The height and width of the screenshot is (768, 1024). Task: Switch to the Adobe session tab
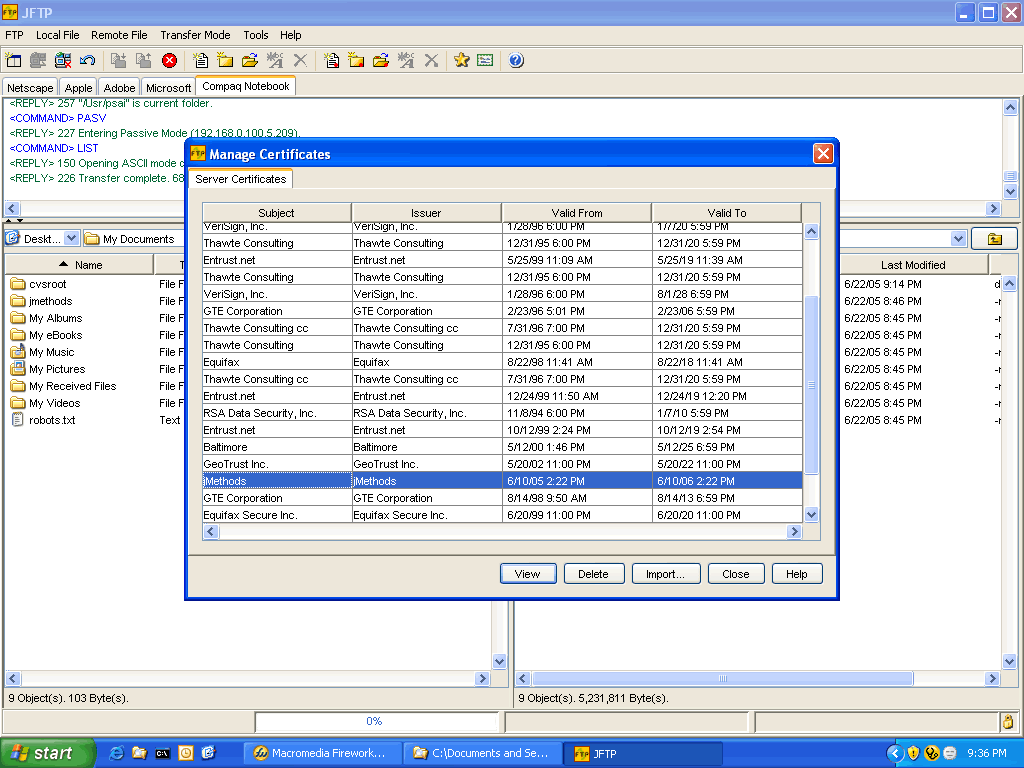[x=120, y=88]
